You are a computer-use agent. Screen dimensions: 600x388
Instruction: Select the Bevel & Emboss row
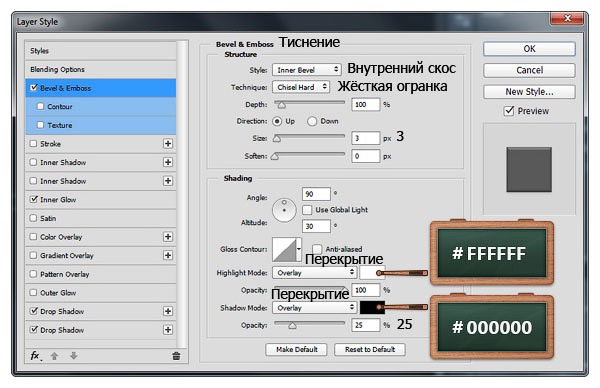(101, 88)
